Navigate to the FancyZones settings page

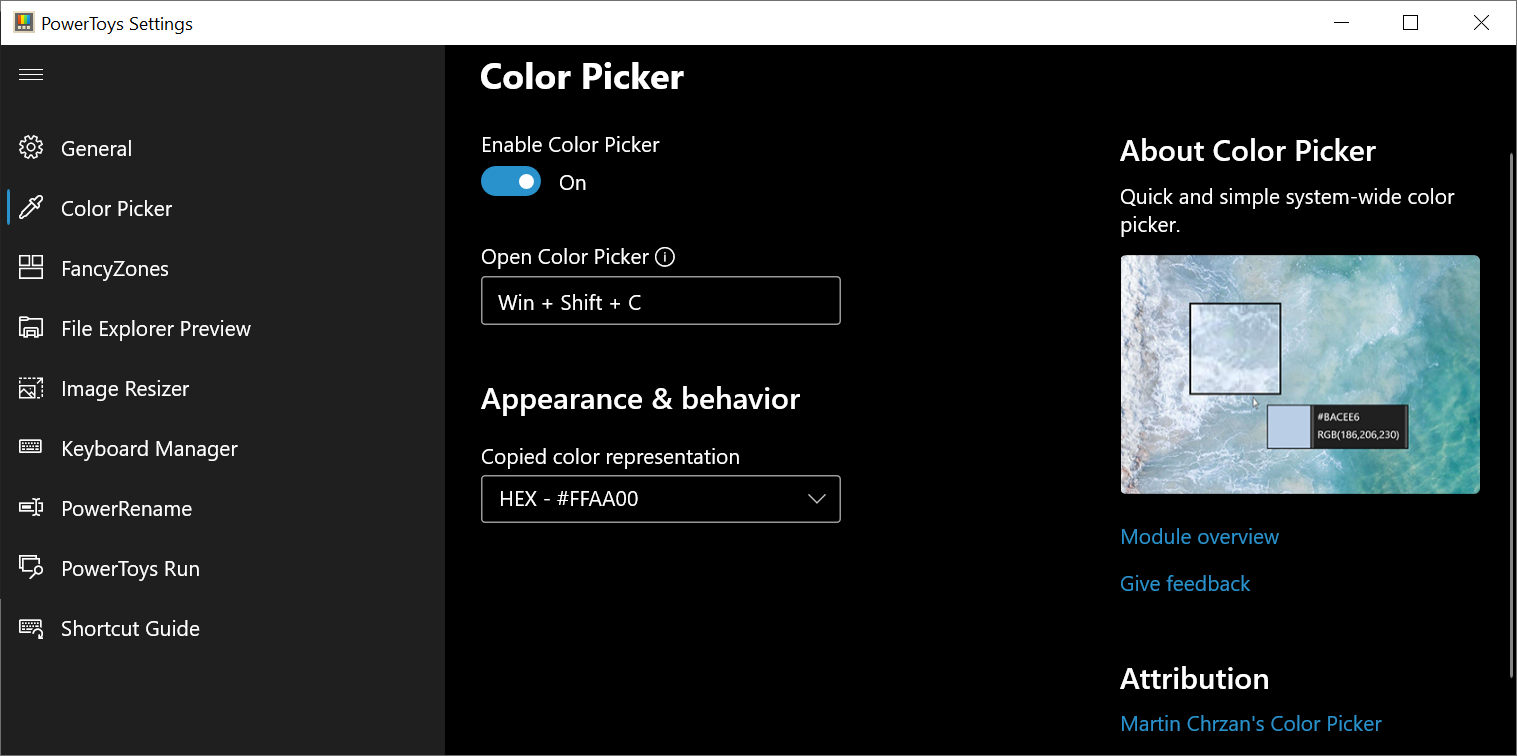pos(113,268)
